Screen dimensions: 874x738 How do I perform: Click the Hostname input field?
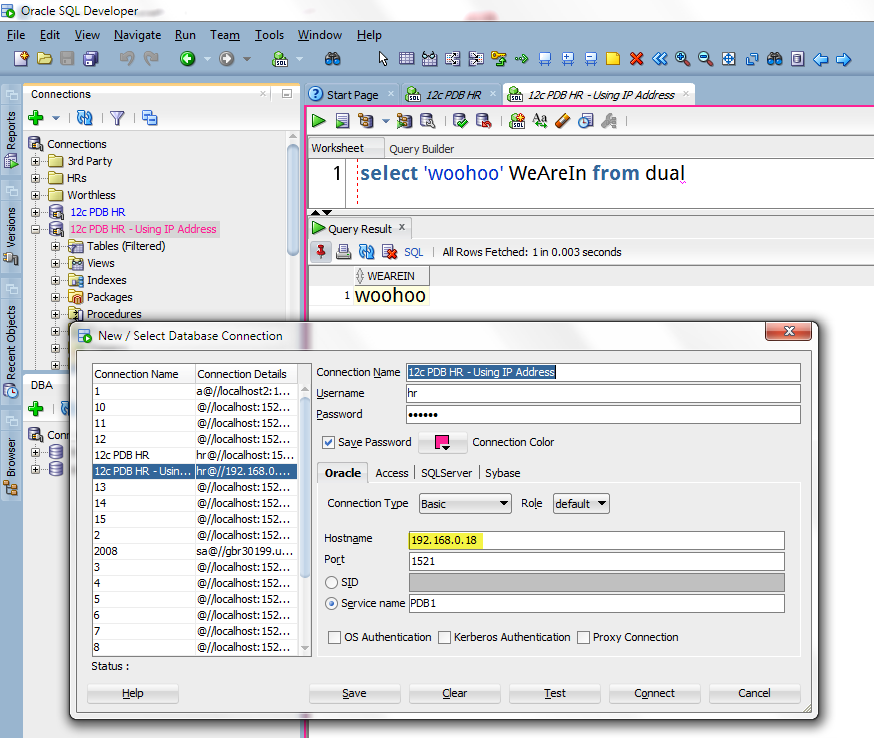coord(596,540)
